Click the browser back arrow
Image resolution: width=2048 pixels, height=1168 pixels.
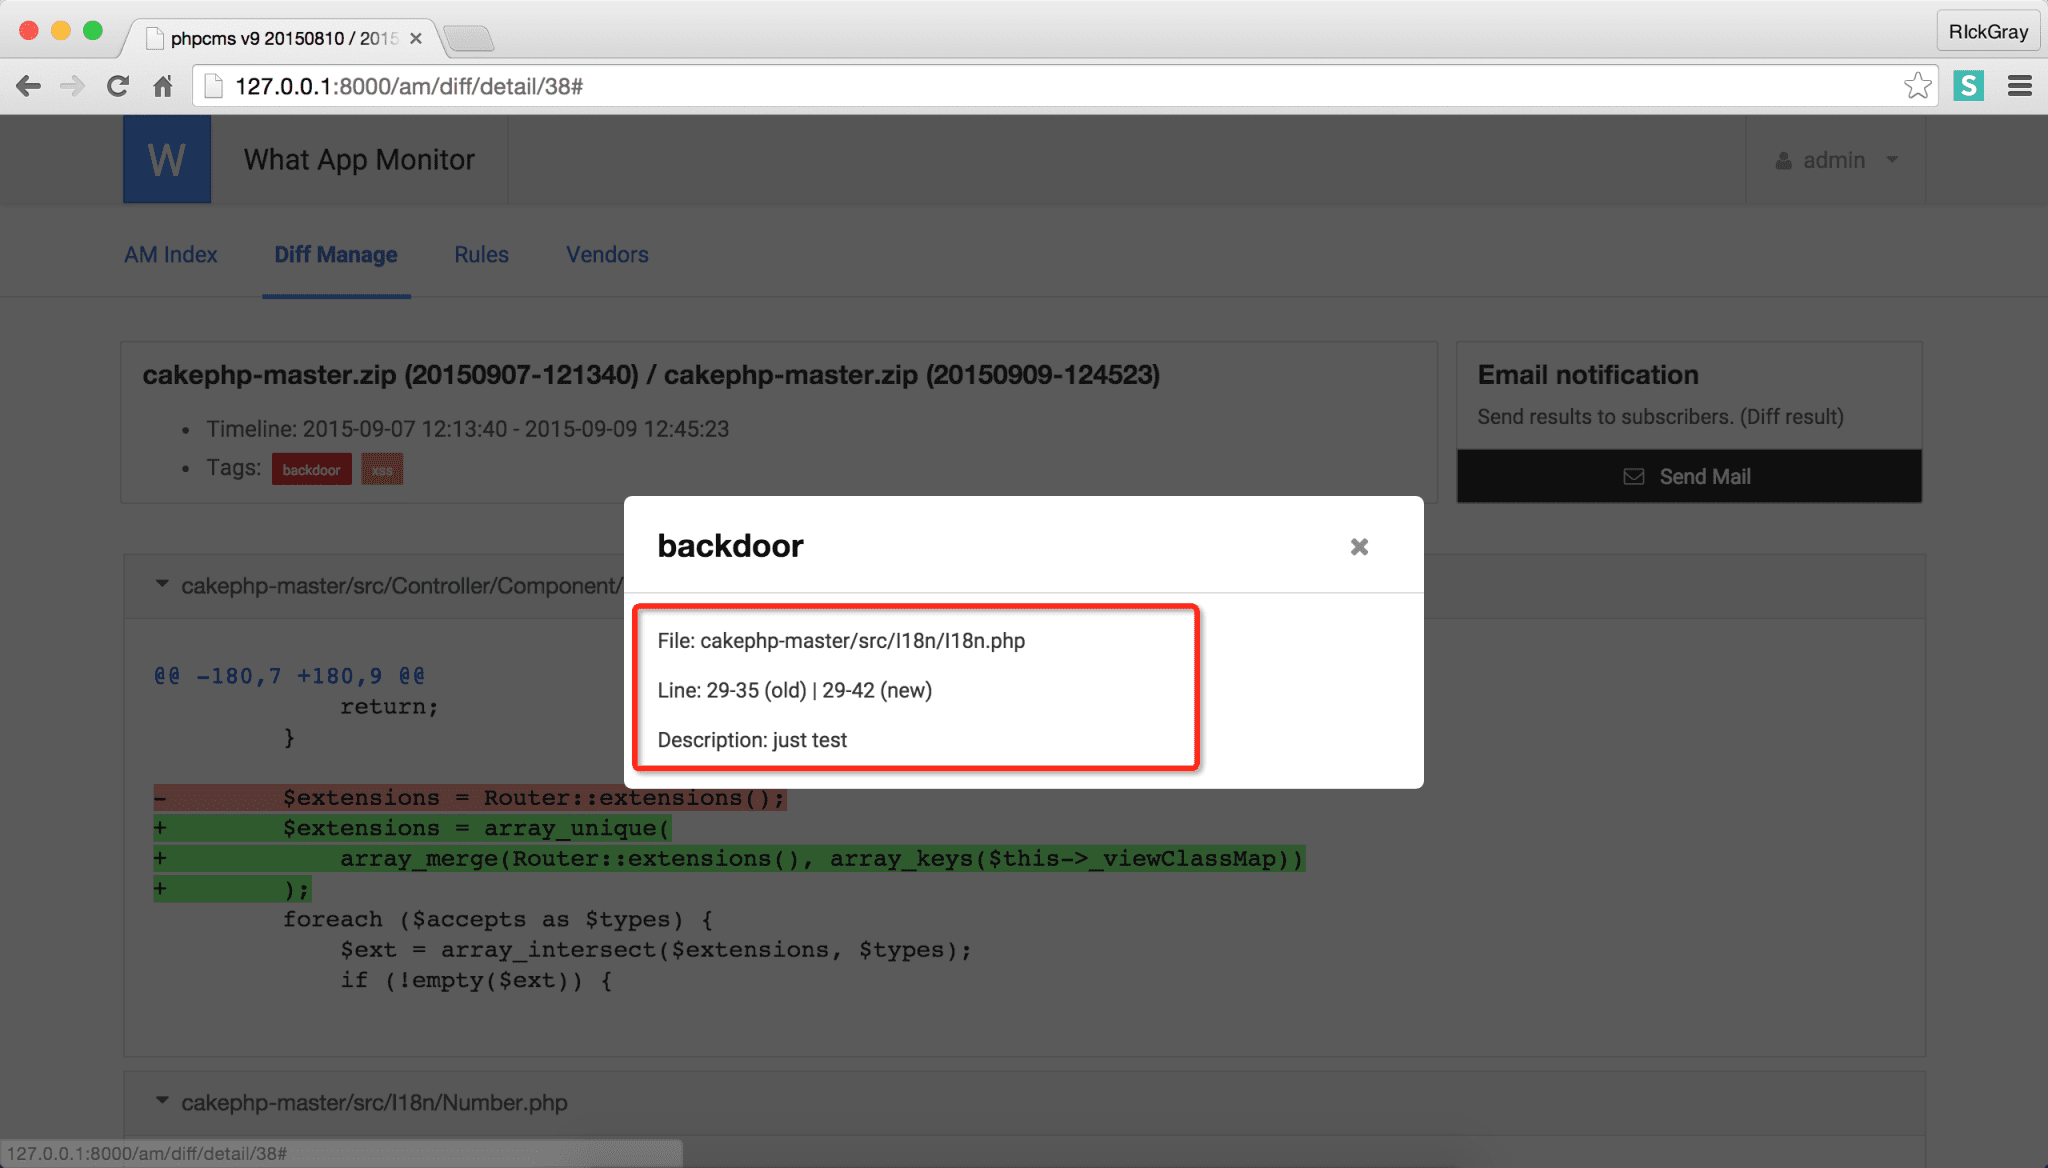coord(29,86)
